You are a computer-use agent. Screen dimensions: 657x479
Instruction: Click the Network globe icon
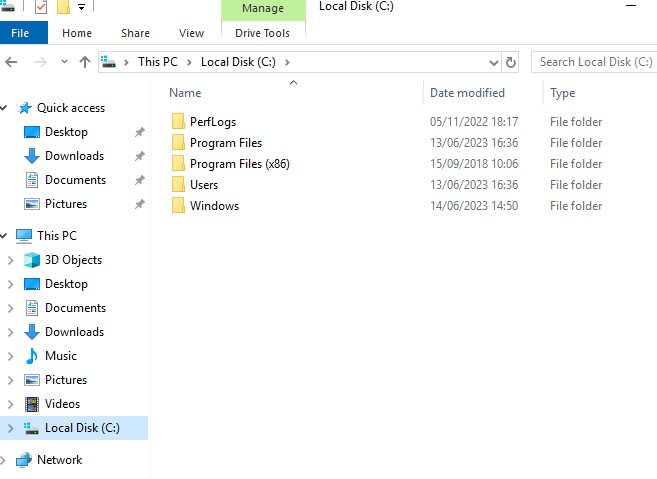(x=24, y=460)
